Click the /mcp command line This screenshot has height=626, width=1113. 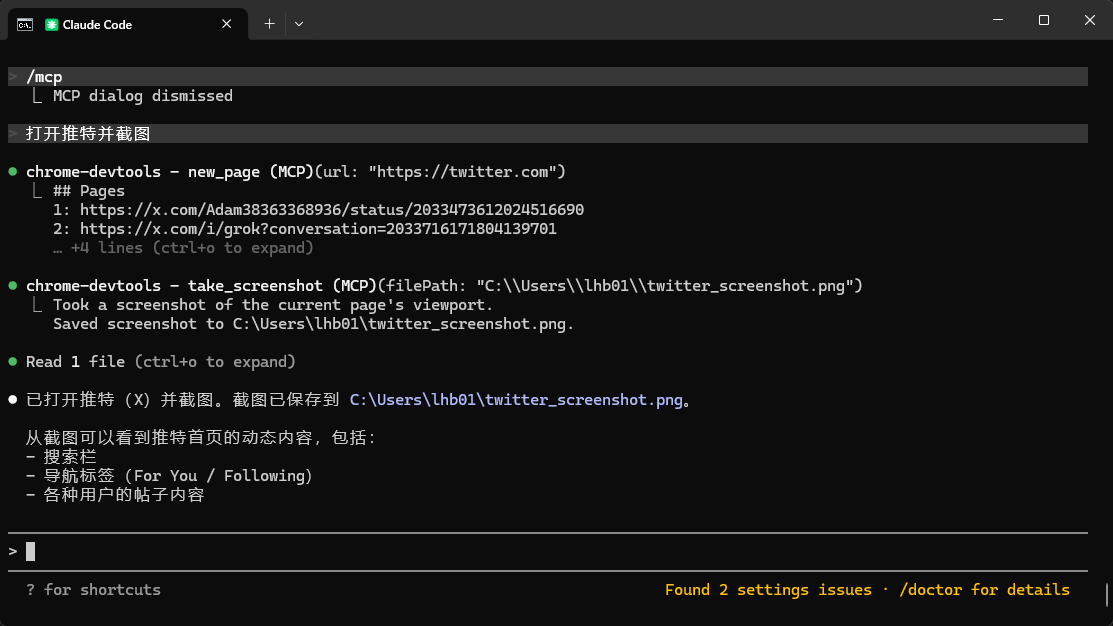click(x=547, y=77)
